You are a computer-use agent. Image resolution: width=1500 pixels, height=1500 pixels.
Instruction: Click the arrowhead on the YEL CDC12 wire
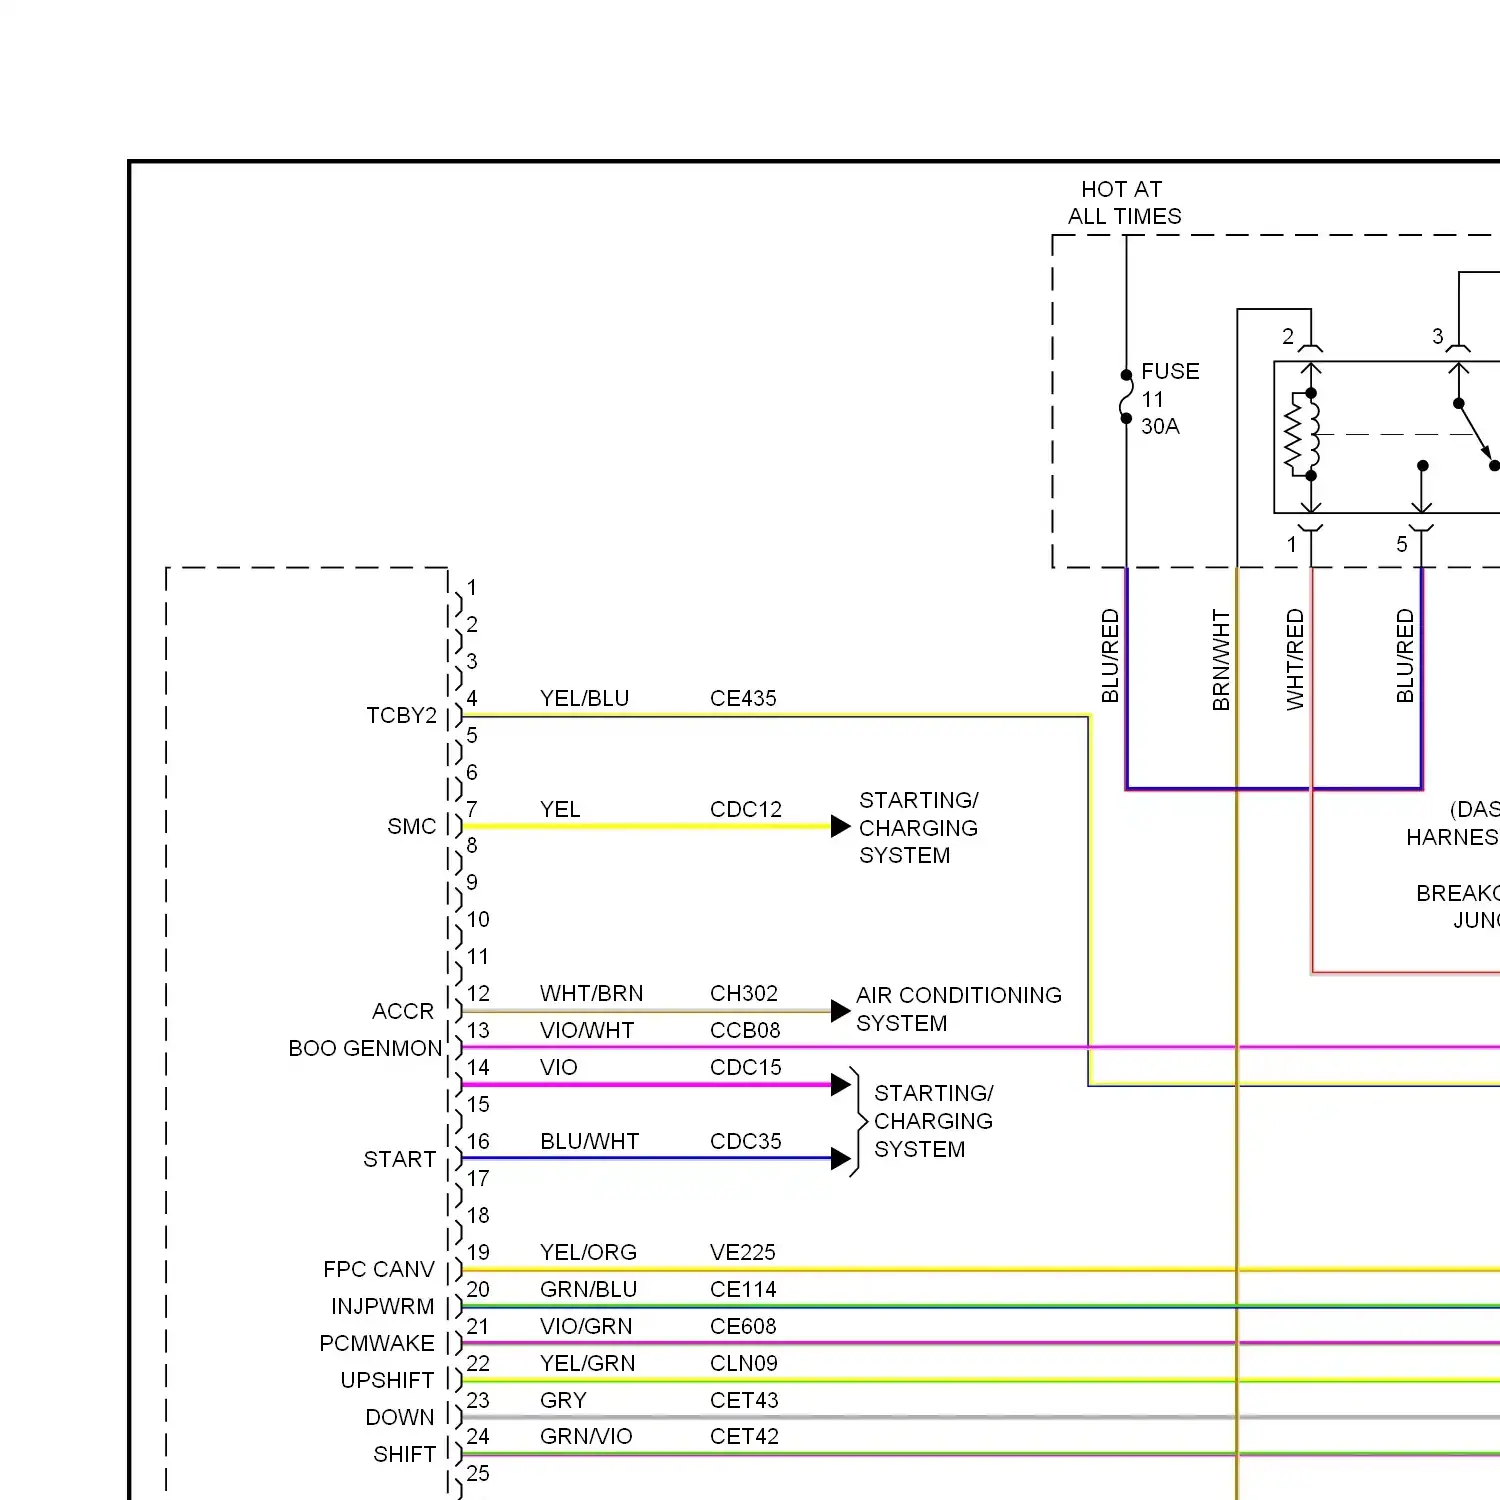(841, 827)
